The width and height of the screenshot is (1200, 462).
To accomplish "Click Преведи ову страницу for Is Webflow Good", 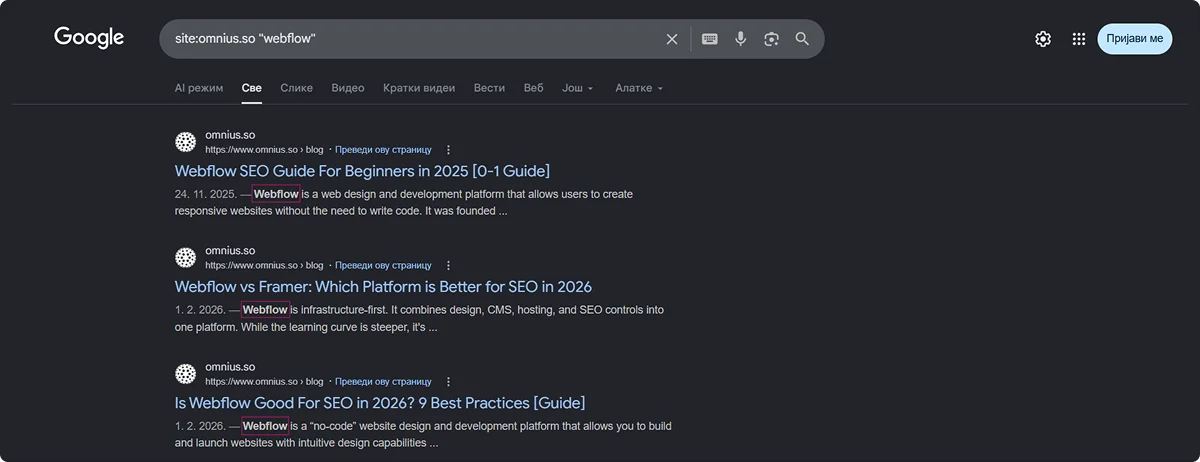I will 383,382.
